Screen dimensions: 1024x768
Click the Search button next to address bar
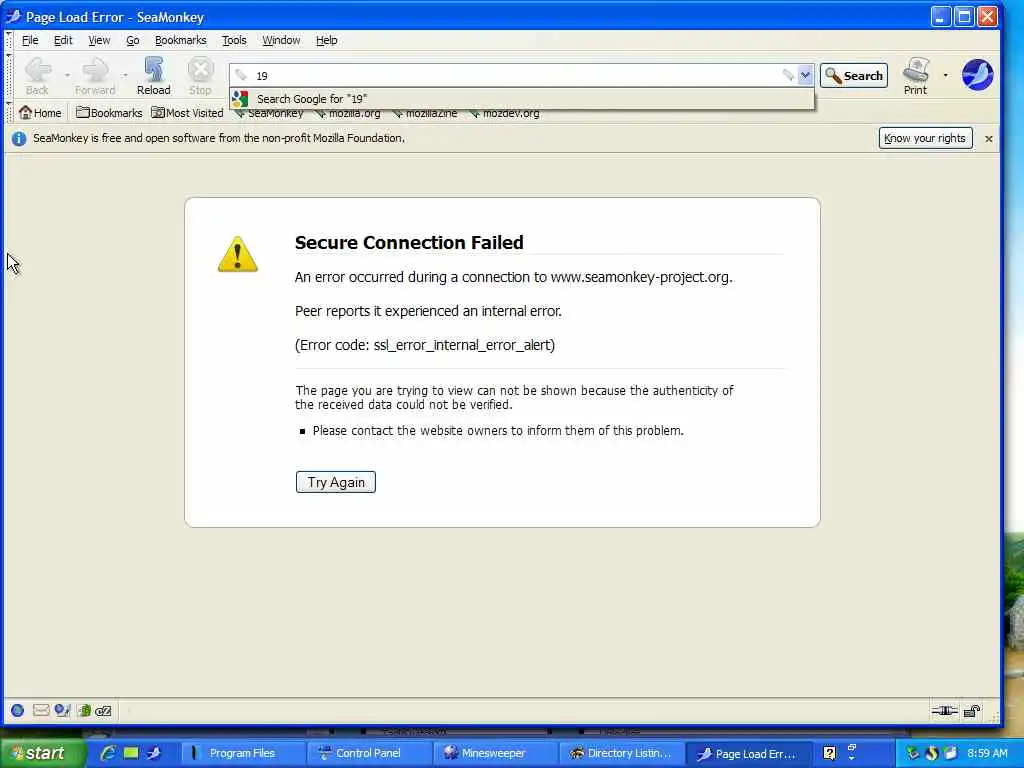coord(854,76)
